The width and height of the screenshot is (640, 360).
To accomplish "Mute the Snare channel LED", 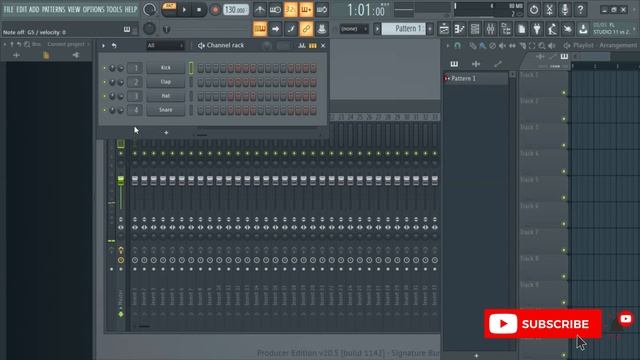I will coord(104,110).
